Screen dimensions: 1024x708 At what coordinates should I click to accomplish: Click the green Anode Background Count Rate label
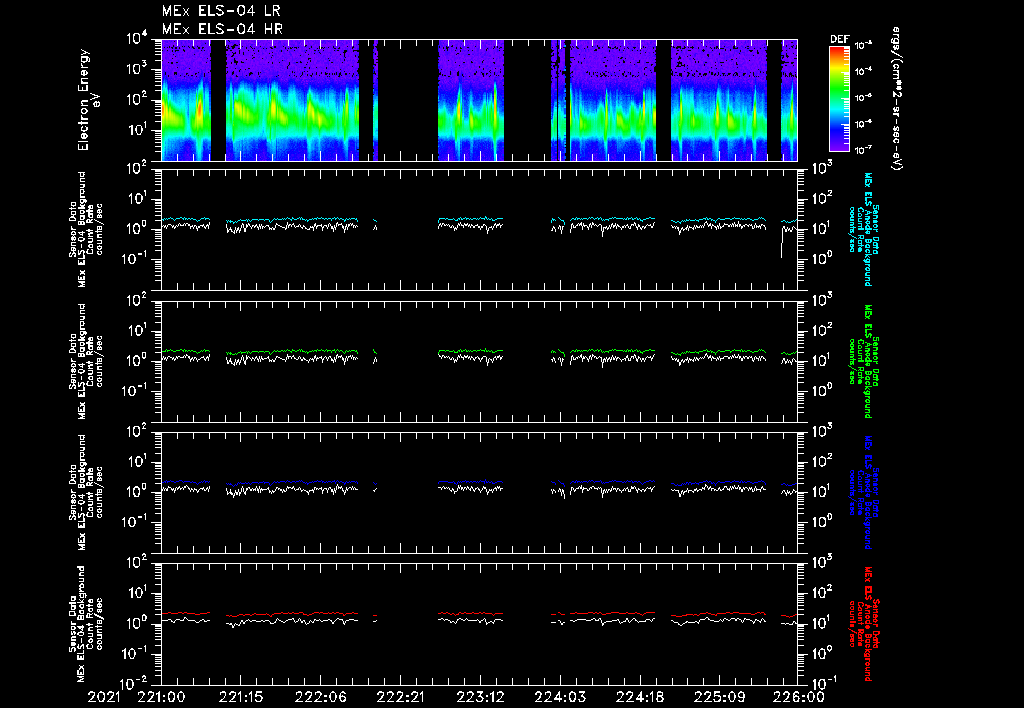click(x=863, y=361)
